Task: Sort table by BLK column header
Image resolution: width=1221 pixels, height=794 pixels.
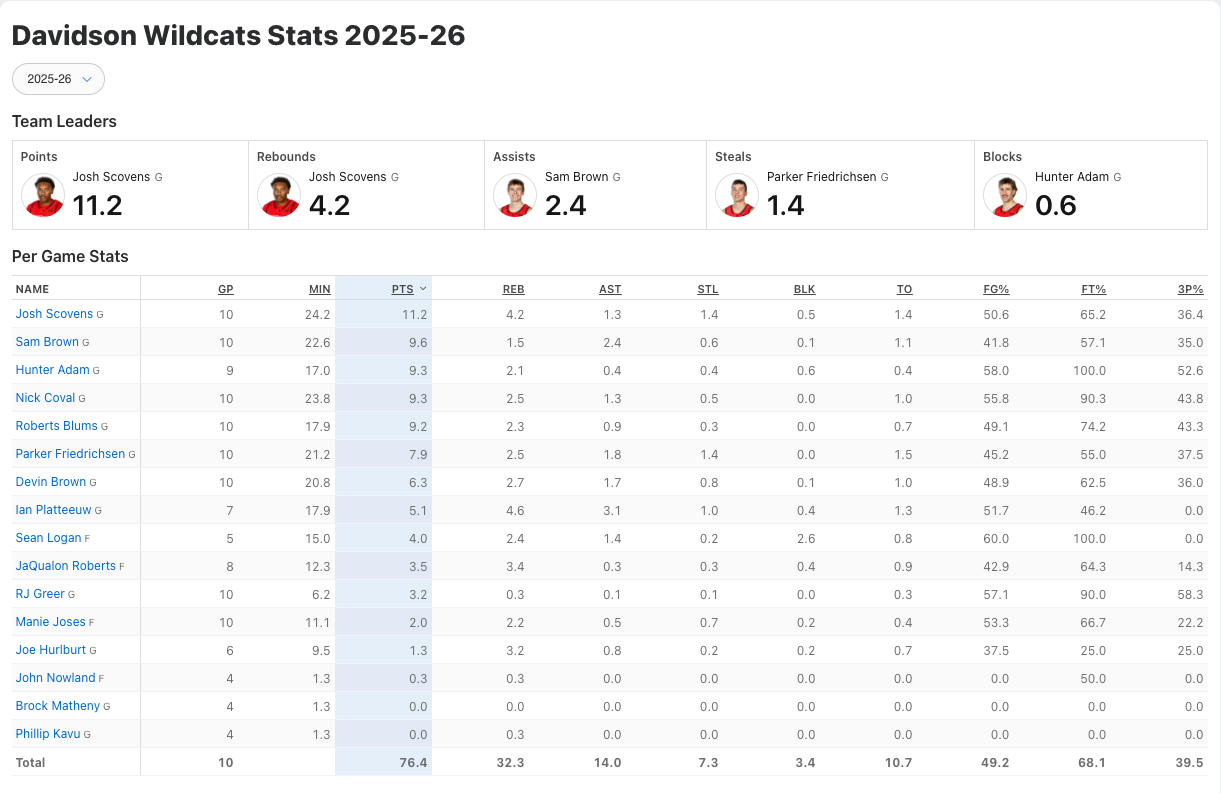Action: (804, 289)
